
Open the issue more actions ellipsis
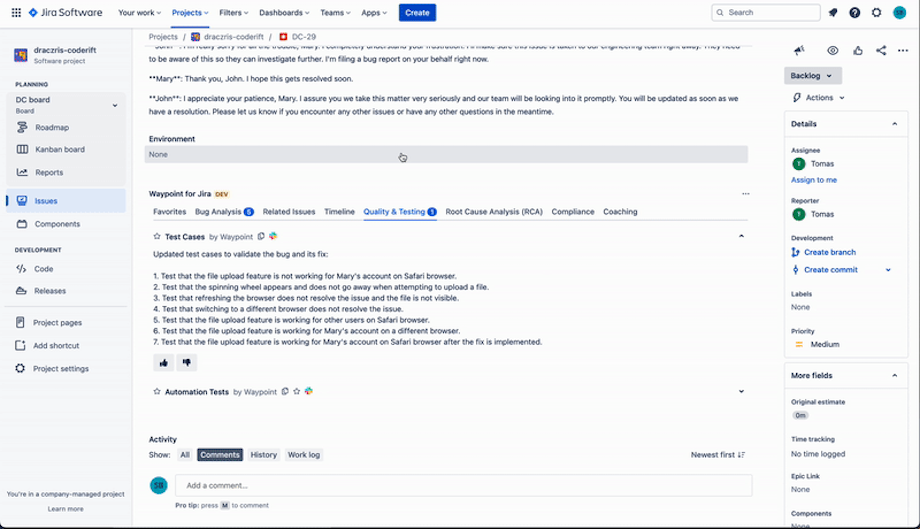(x=903, y=50)
